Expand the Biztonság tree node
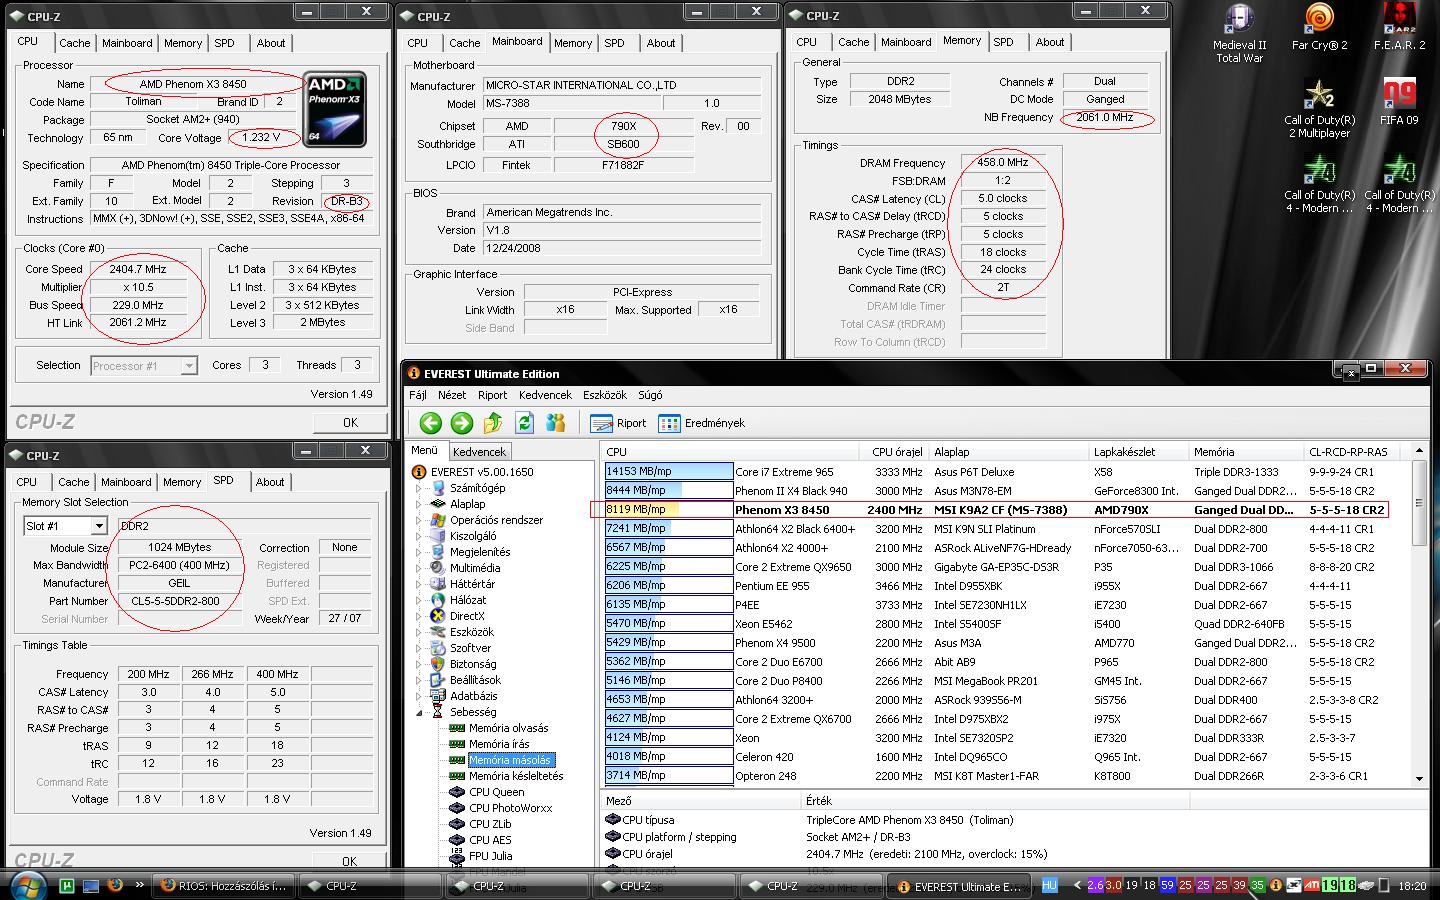 [419, 664]
